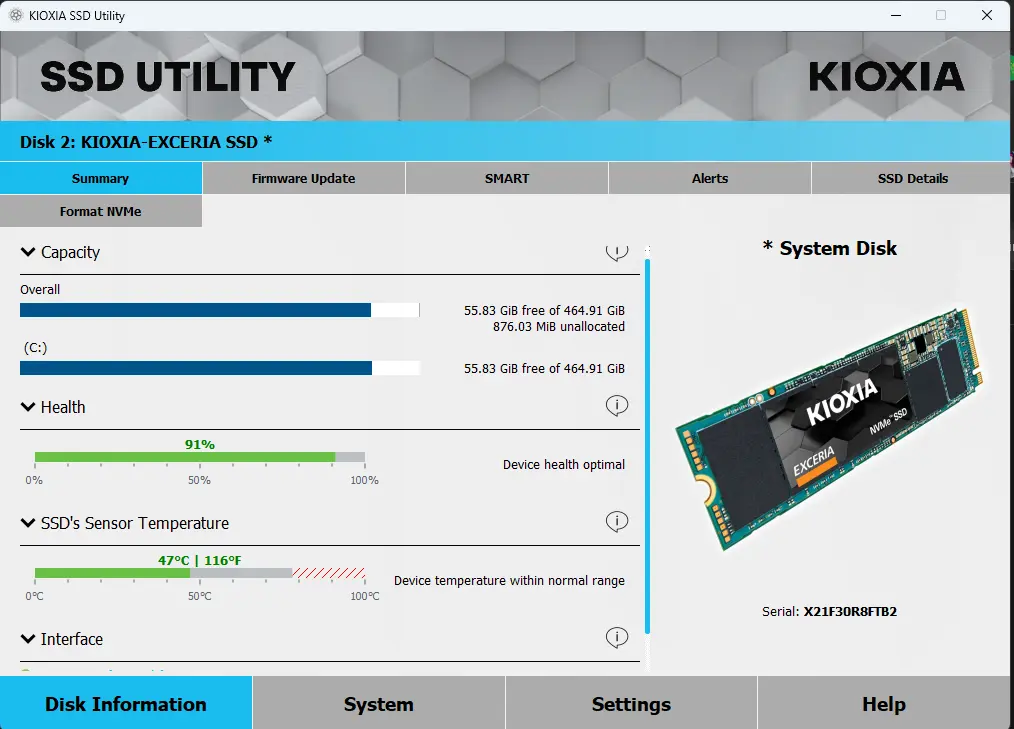
Task: Open the Settings bottom tab
Action: (x=631, y=703)
